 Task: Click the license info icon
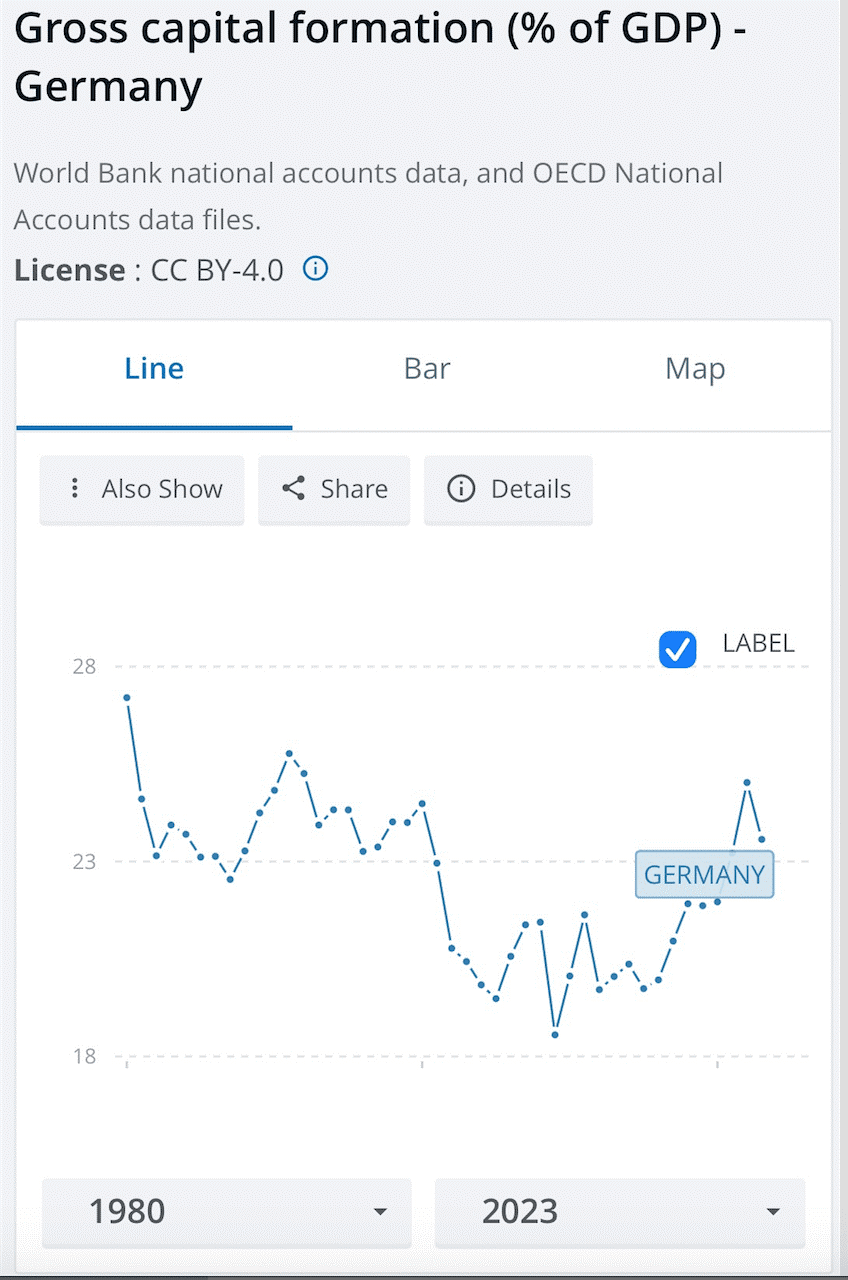click(315, 269)
